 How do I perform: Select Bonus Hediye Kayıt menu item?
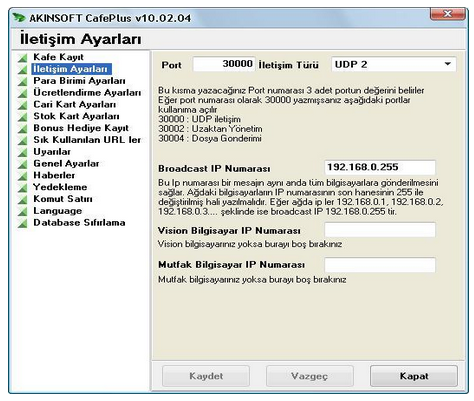pos(81,128)
